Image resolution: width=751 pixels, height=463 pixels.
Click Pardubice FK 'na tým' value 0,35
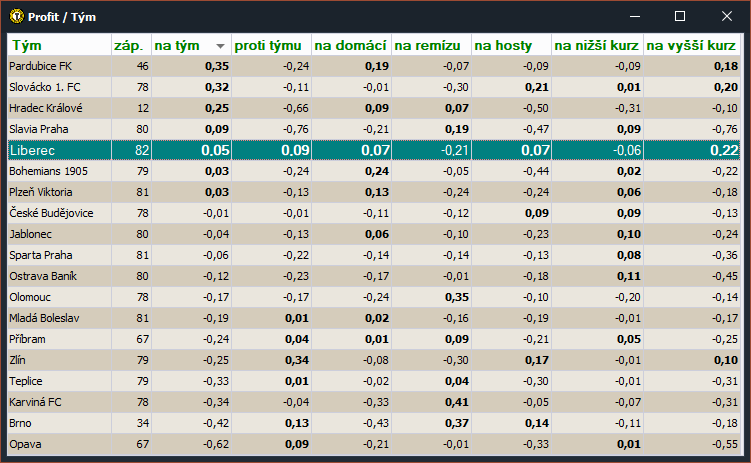point(217,66)
